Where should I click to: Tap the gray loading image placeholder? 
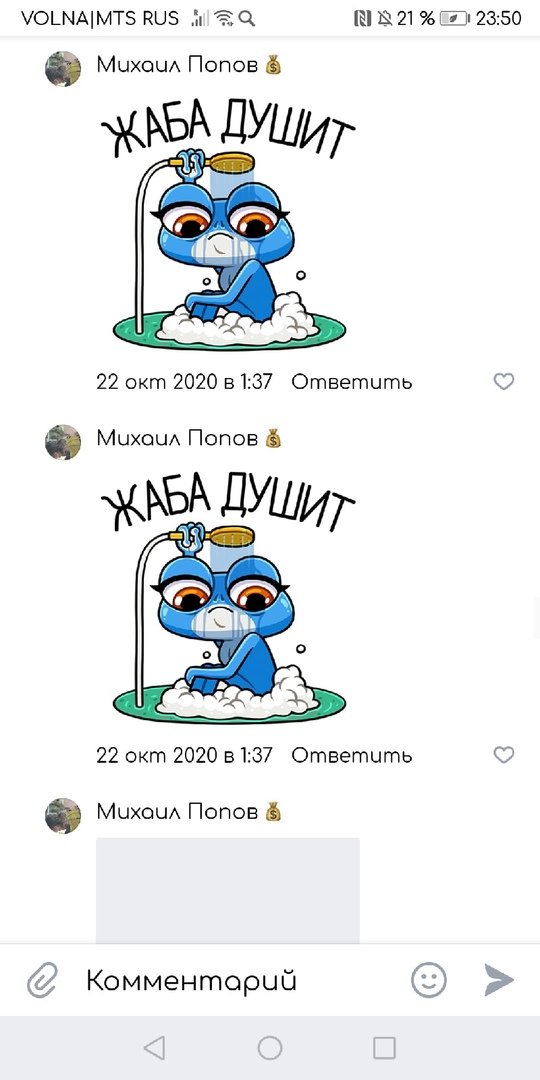[x=228, y=891]
